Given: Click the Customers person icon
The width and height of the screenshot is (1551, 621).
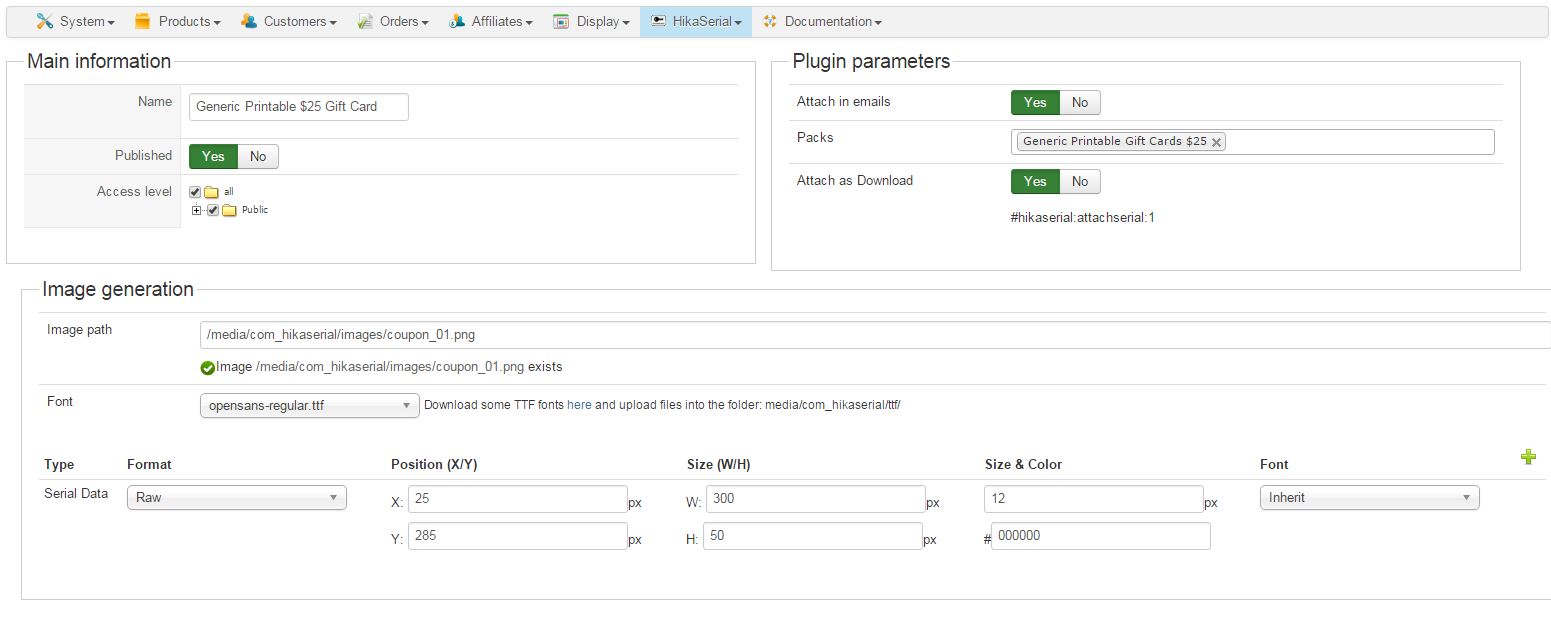Looking at the screenshot, I should (x=249, y=21).
